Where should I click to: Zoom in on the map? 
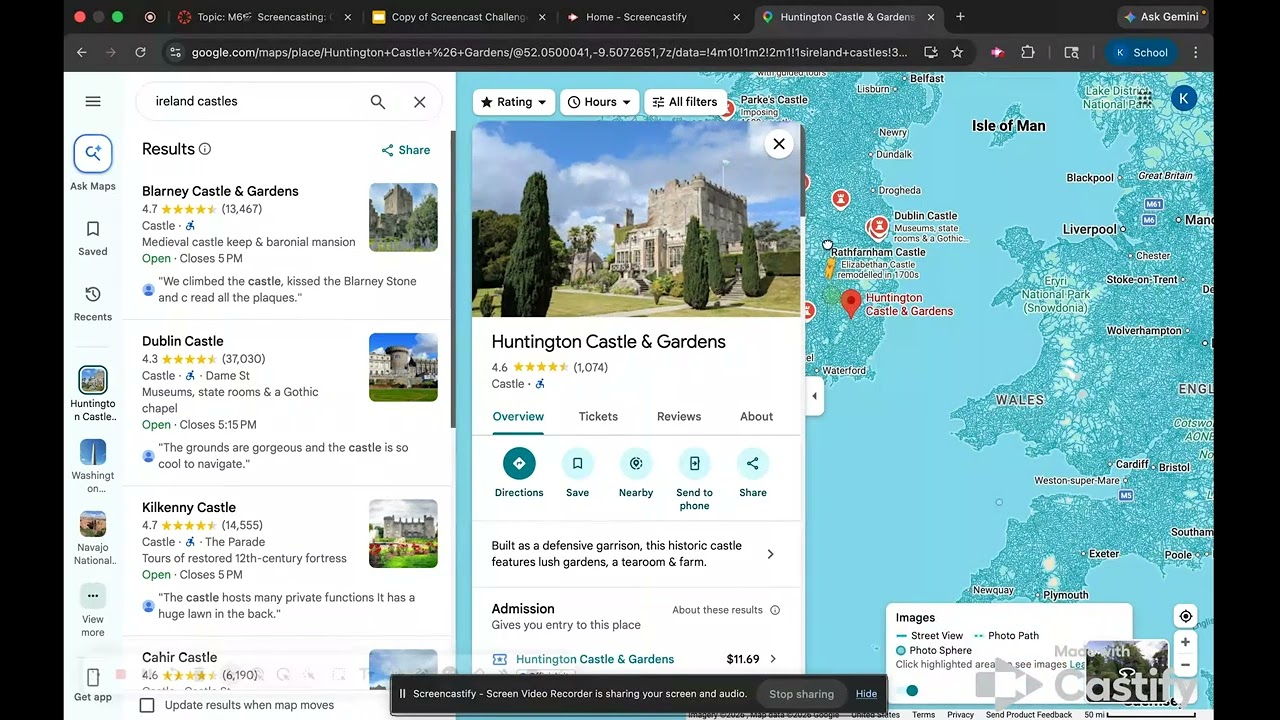click(x=1185, y=643)
